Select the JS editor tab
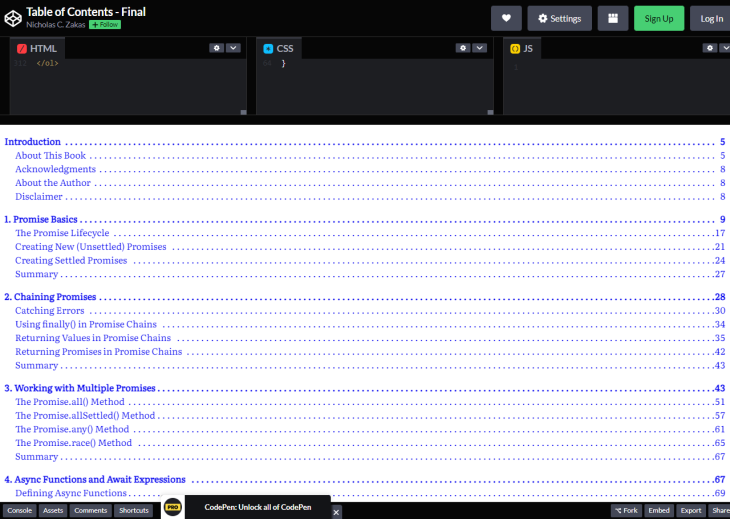730x519 pixels. point(523,48)
